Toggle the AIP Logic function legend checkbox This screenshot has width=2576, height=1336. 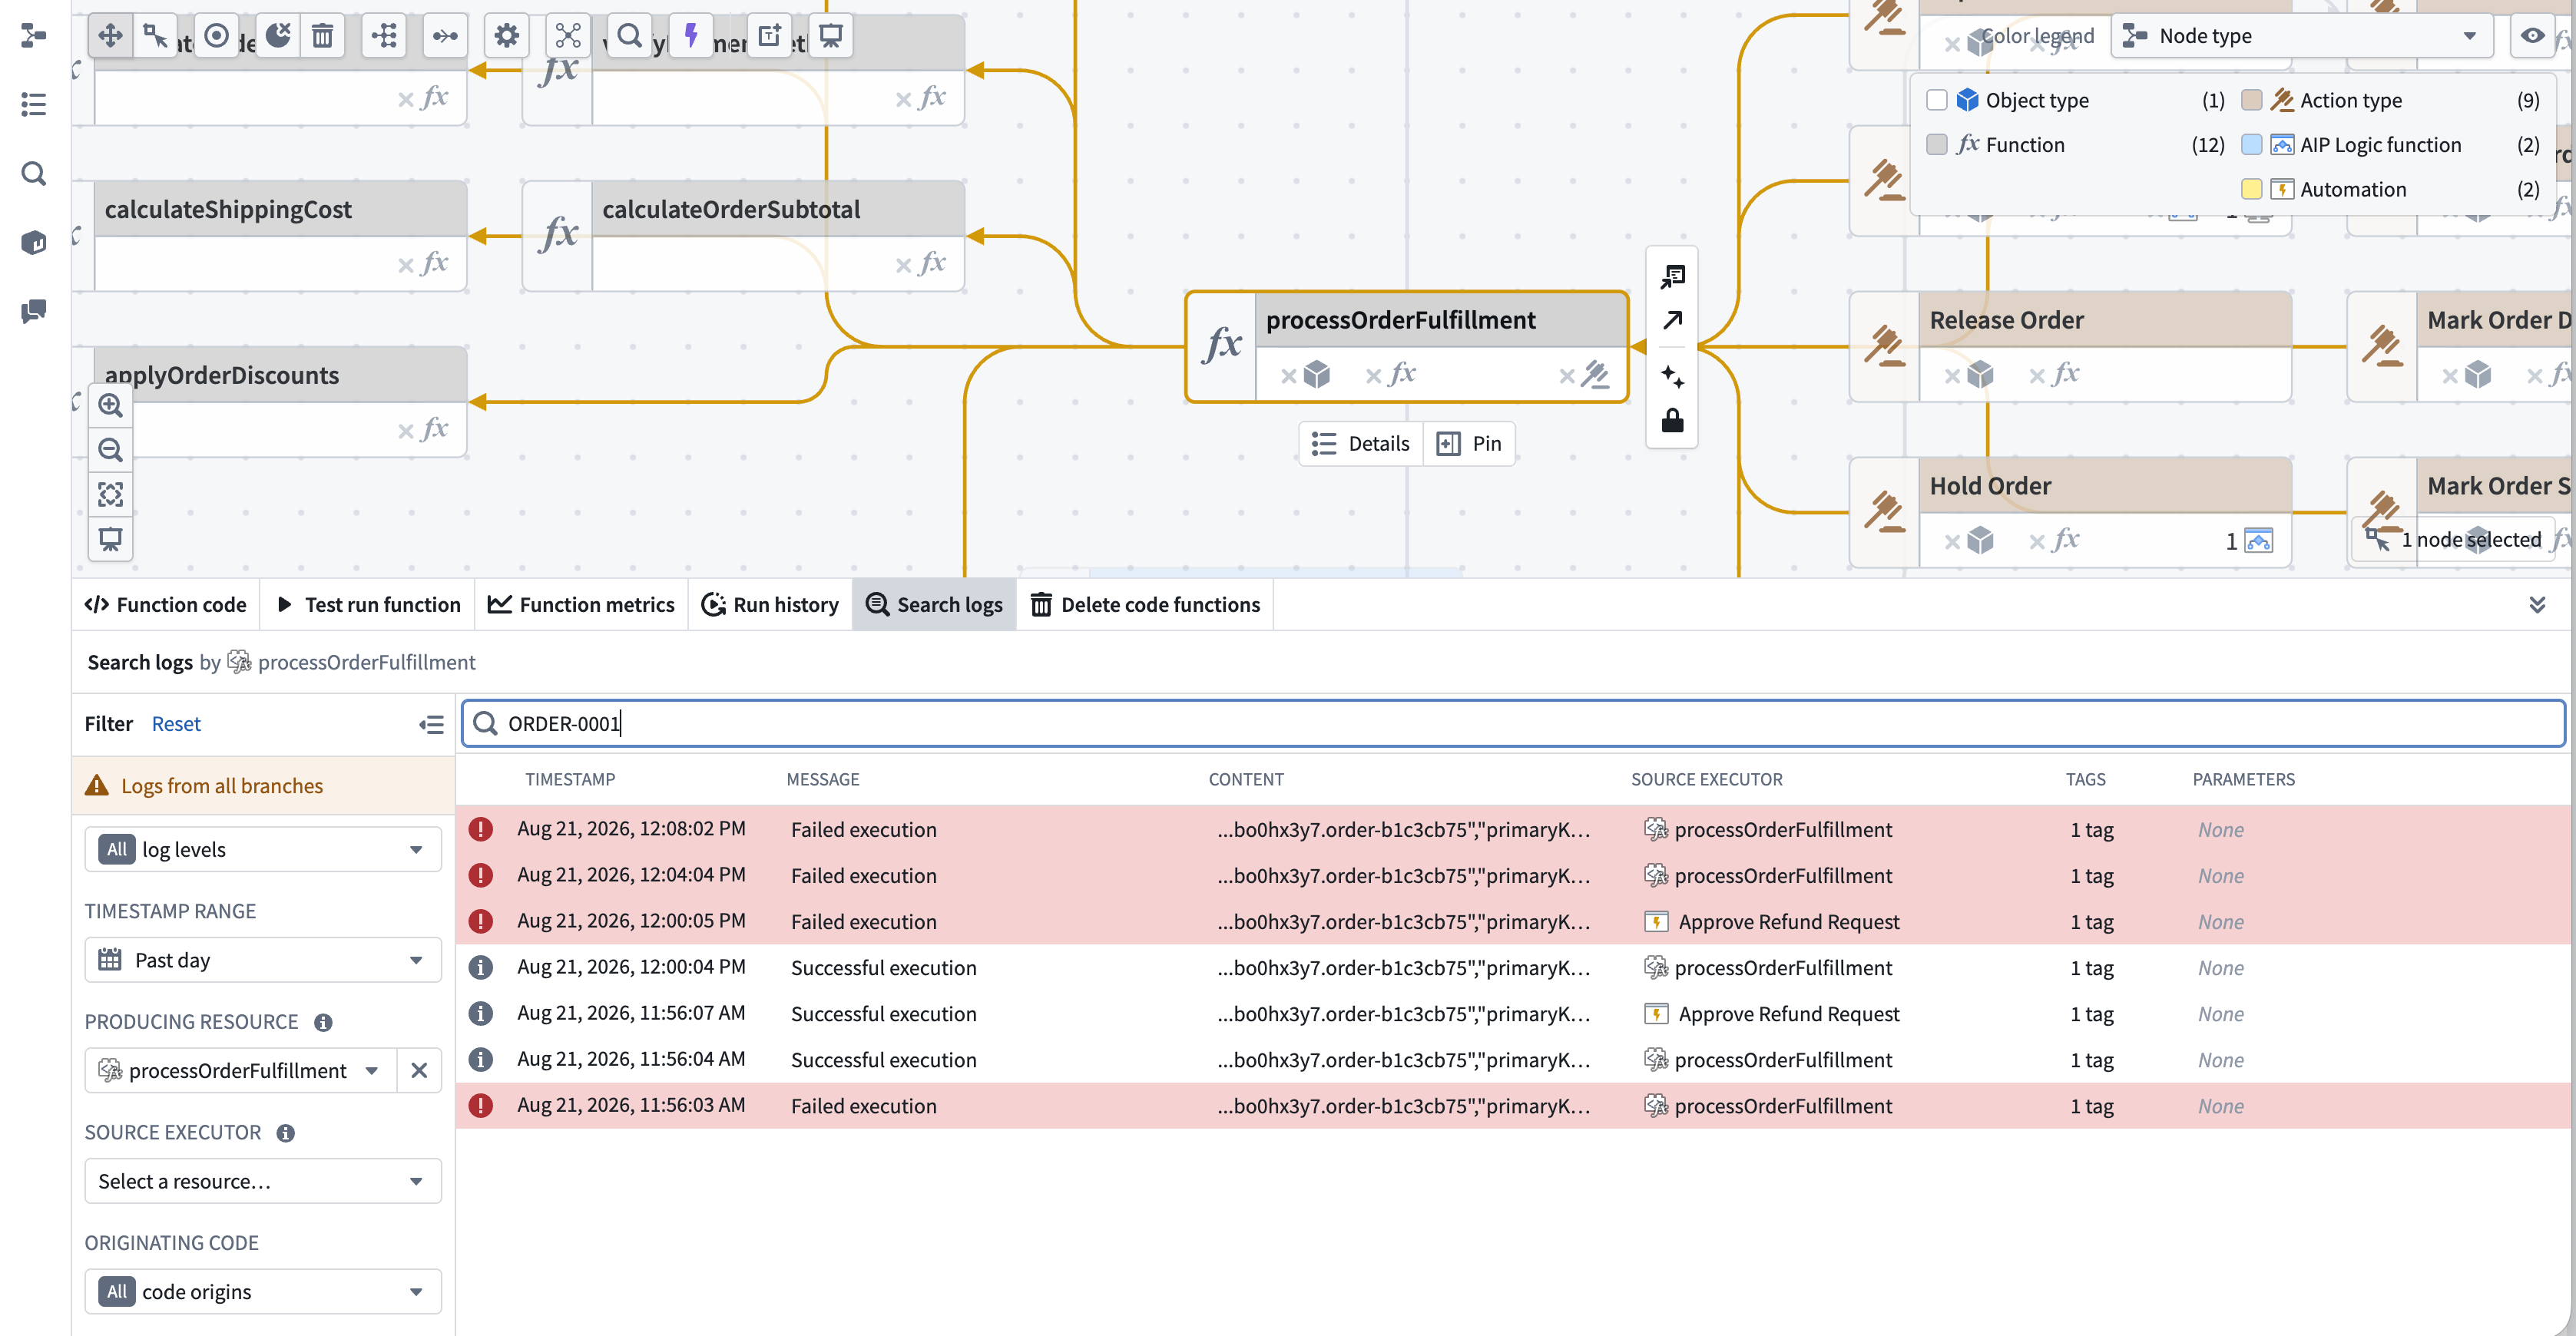click(2252, 144)
